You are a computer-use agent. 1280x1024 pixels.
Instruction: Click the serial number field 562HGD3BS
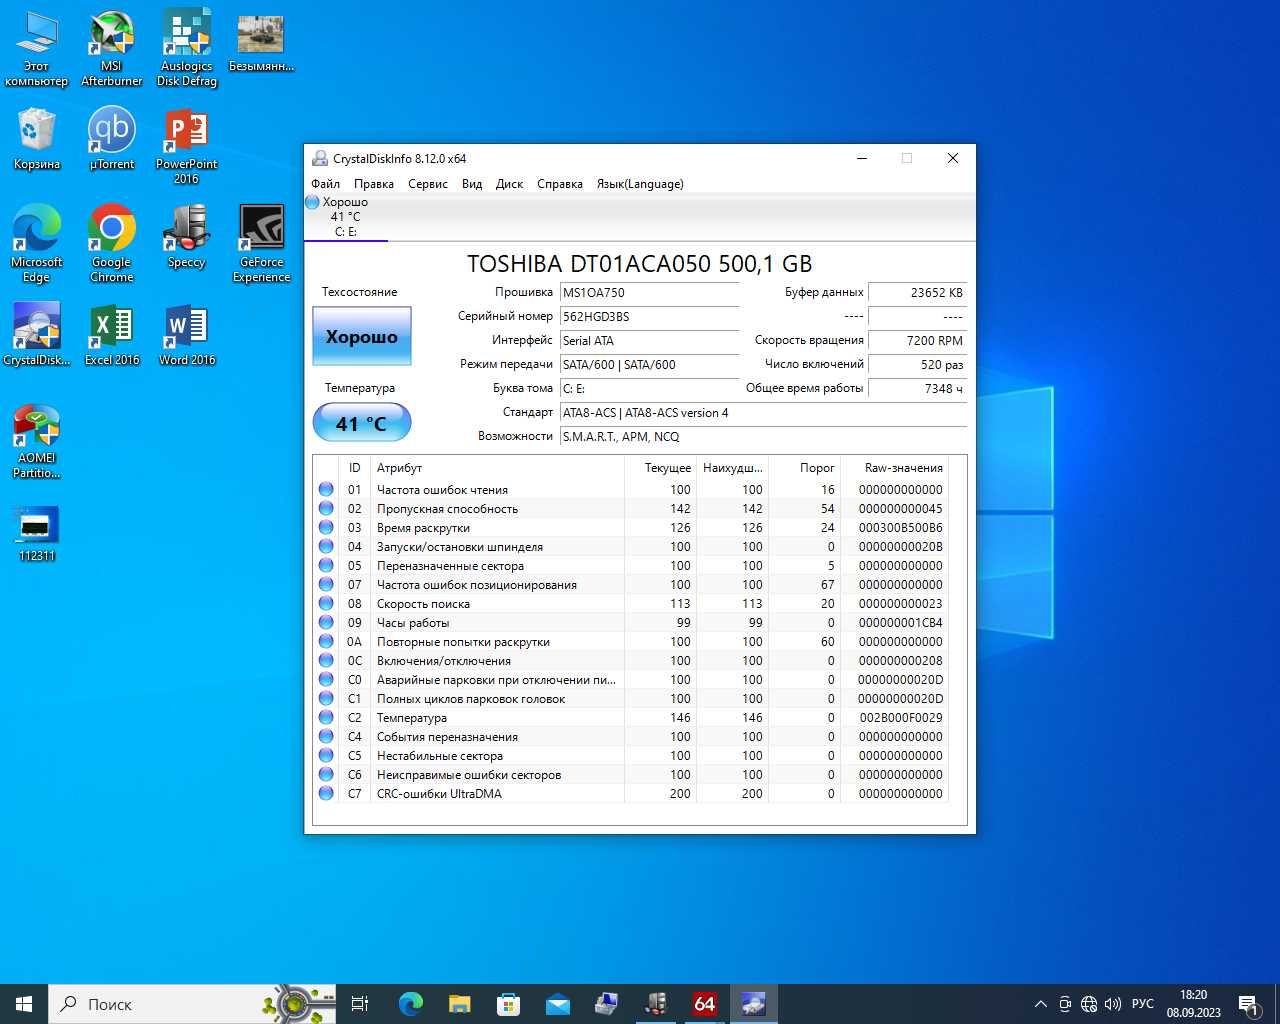tap(649, 317)
